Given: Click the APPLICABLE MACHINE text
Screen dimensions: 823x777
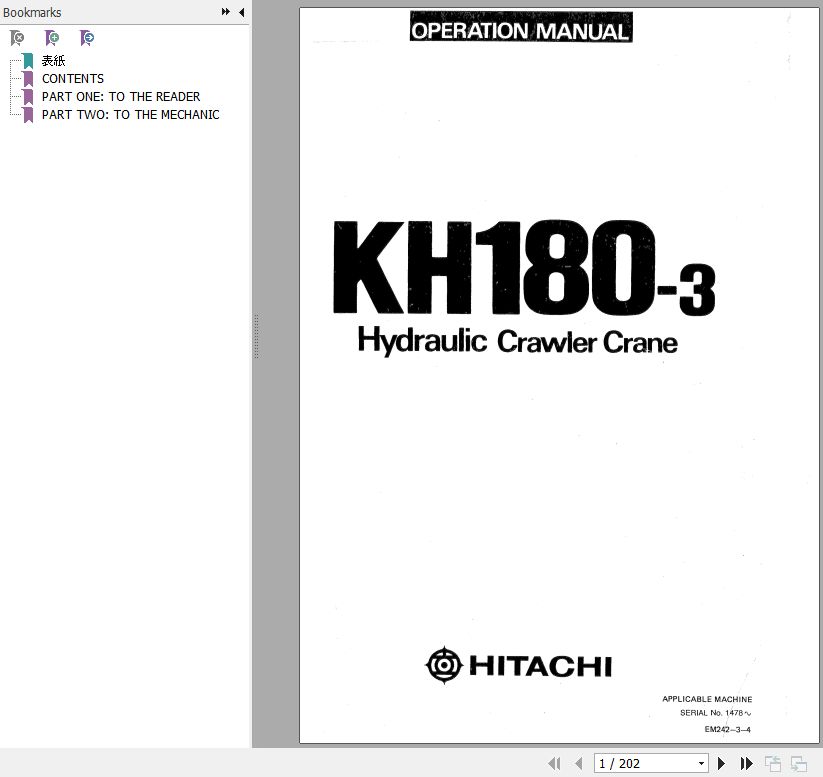Looking at the screenshot, I should click(707, 699).
